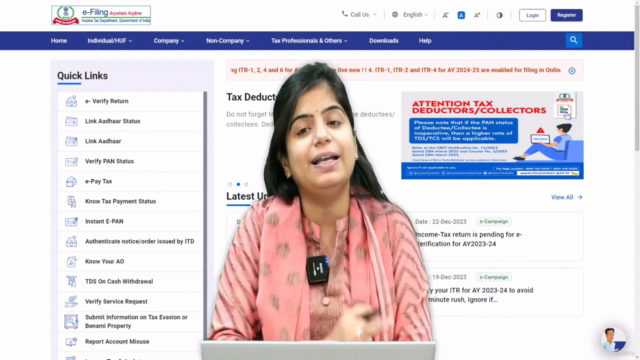Open the TDS On Cash Withdrawal link

pyautogui.click(x=119, y=281)
